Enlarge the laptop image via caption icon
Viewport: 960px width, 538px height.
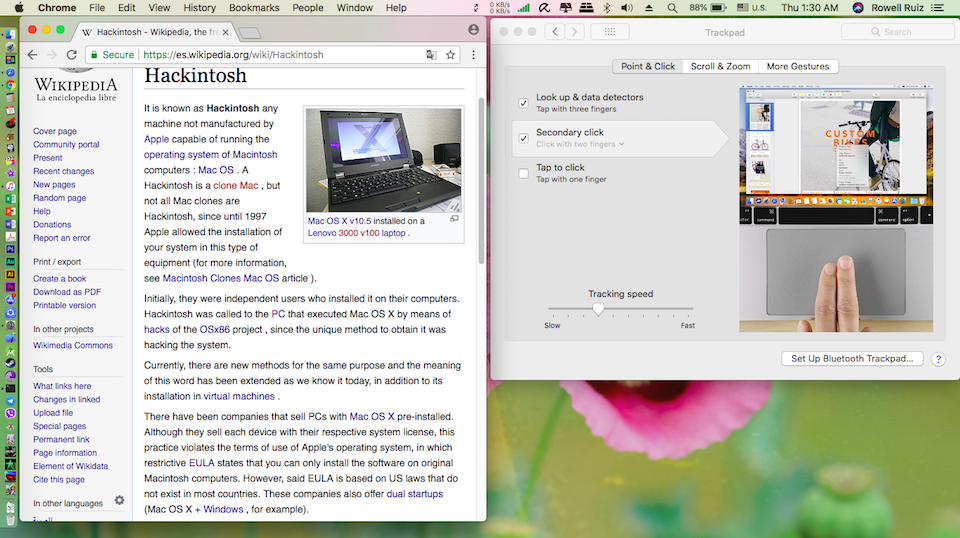pos(454,219)
